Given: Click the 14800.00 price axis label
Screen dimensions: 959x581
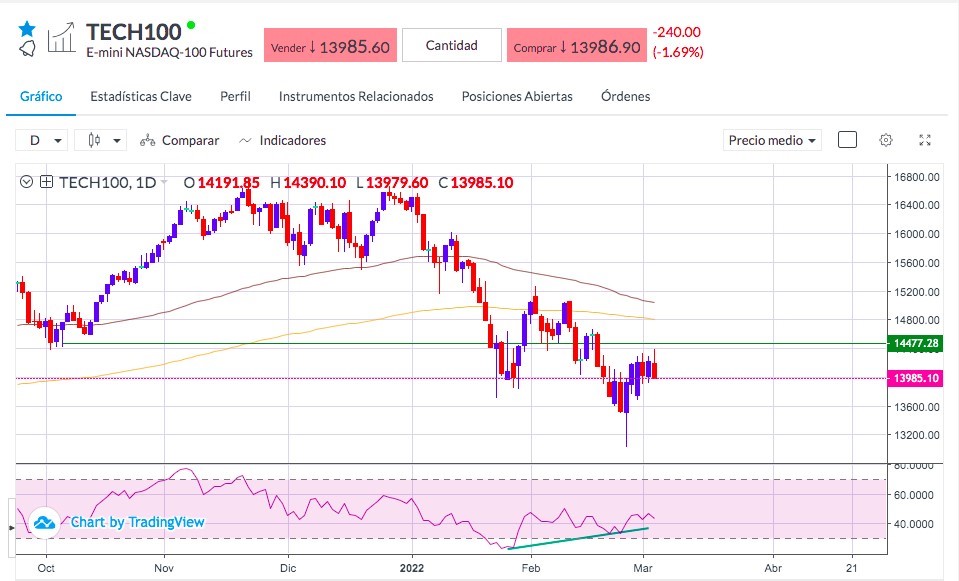Looking at the screenshot, I should 916,320.
